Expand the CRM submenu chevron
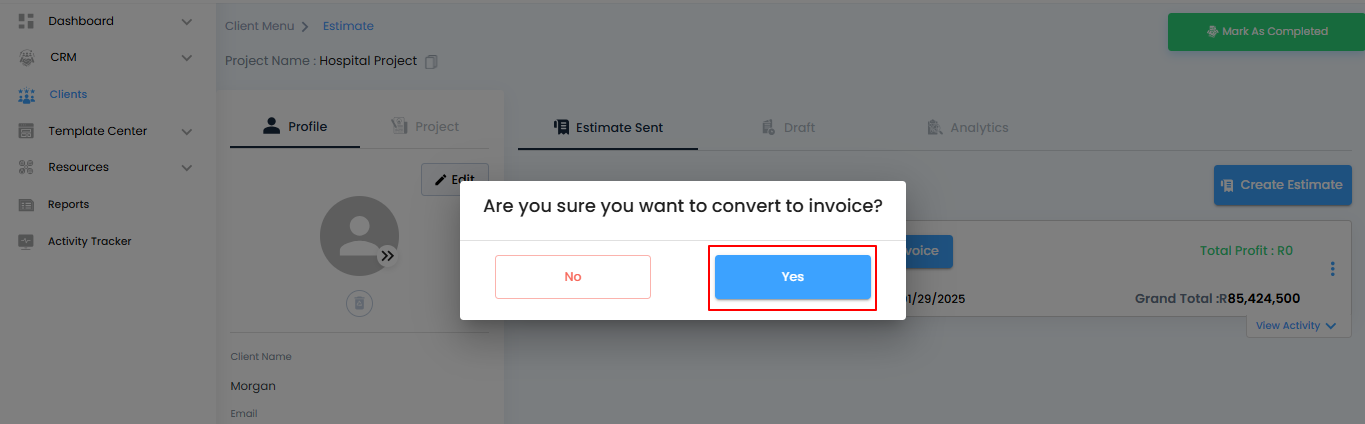Viewport: 1365px width, 424px height. 187,58
